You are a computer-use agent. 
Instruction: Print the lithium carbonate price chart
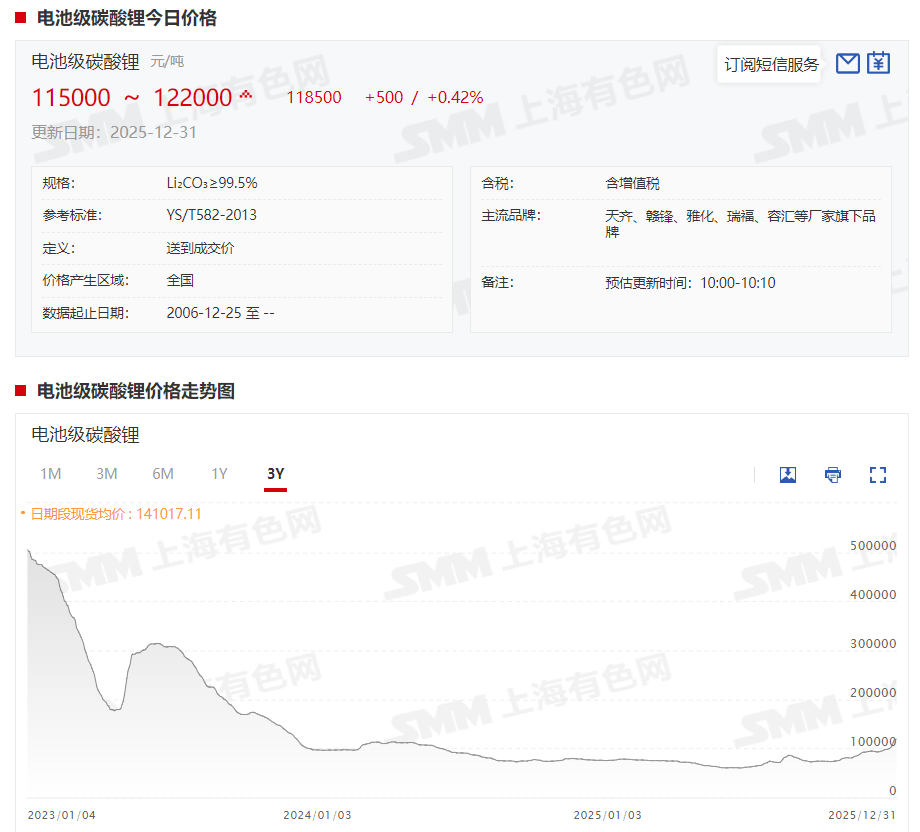coord(833,475)
